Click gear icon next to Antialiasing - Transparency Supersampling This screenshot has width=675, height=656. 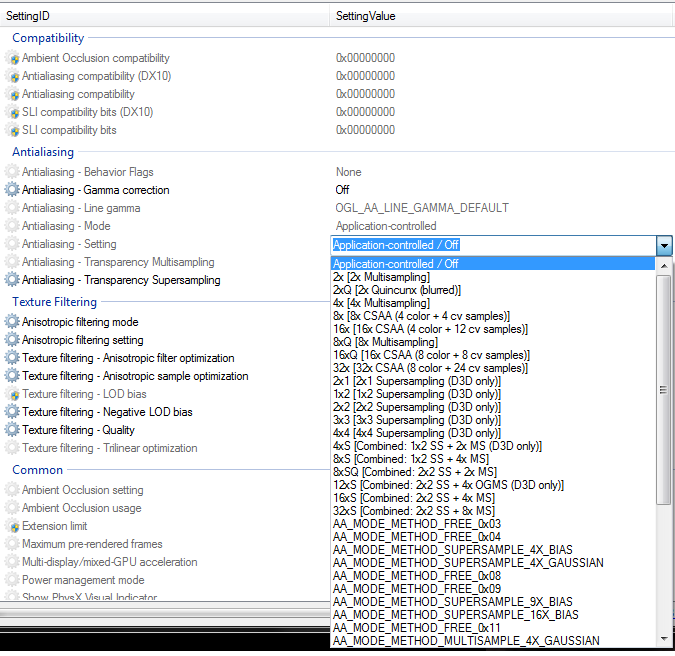point(12,279)
